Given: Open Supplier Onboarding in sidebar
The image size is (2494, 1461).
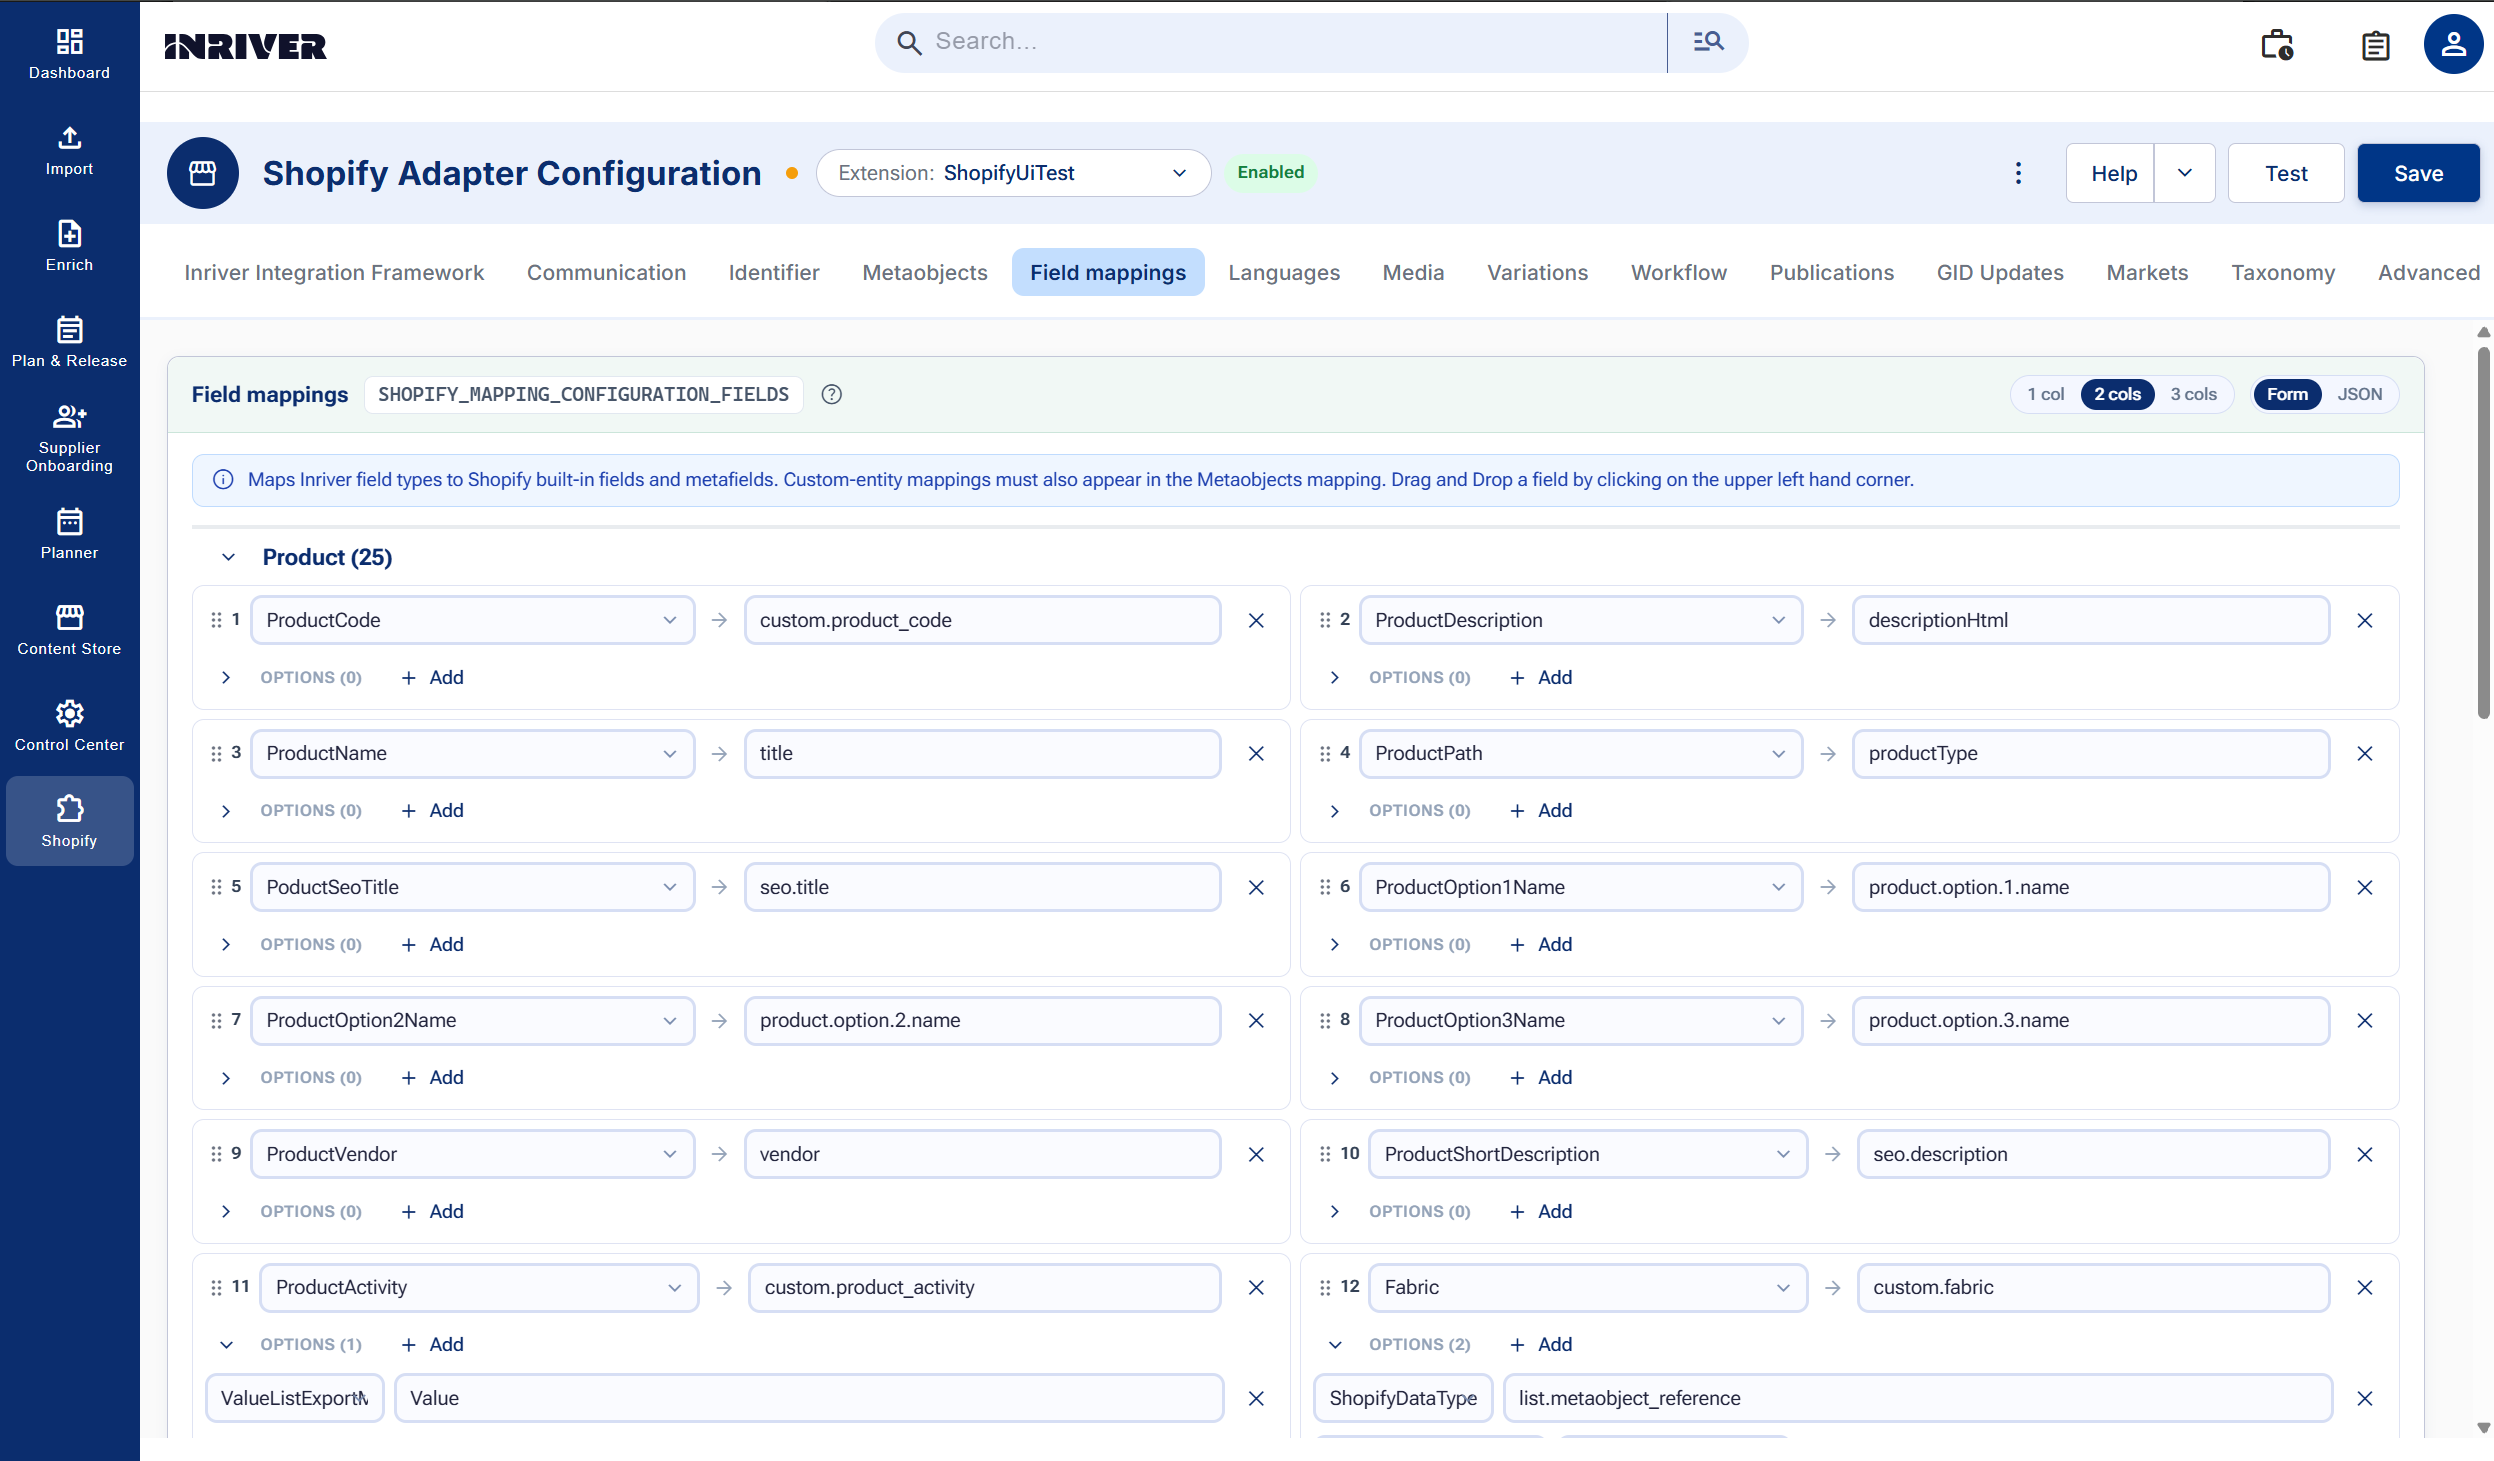Looking at the screenshot, I should coord(69,438).
